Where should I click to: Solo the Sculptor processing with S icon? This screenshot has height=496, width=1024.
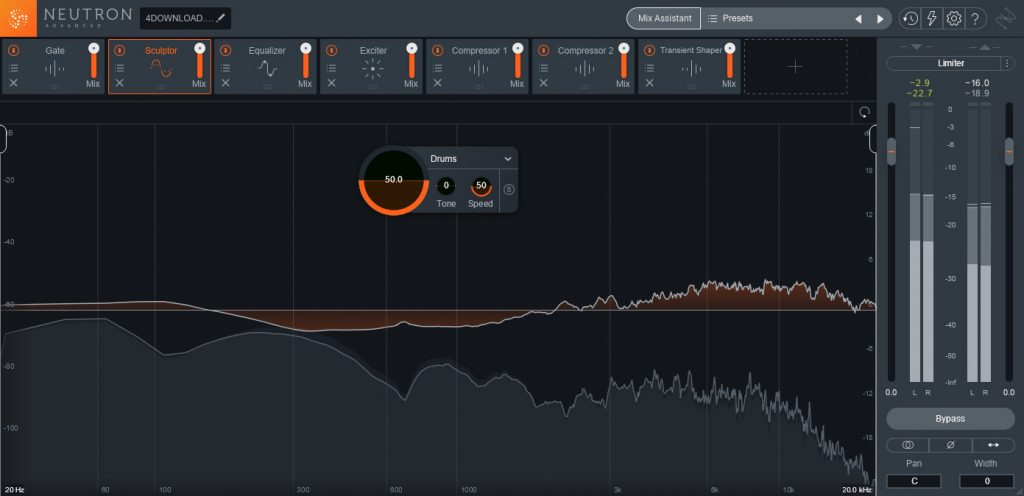[x=509, y=190]
